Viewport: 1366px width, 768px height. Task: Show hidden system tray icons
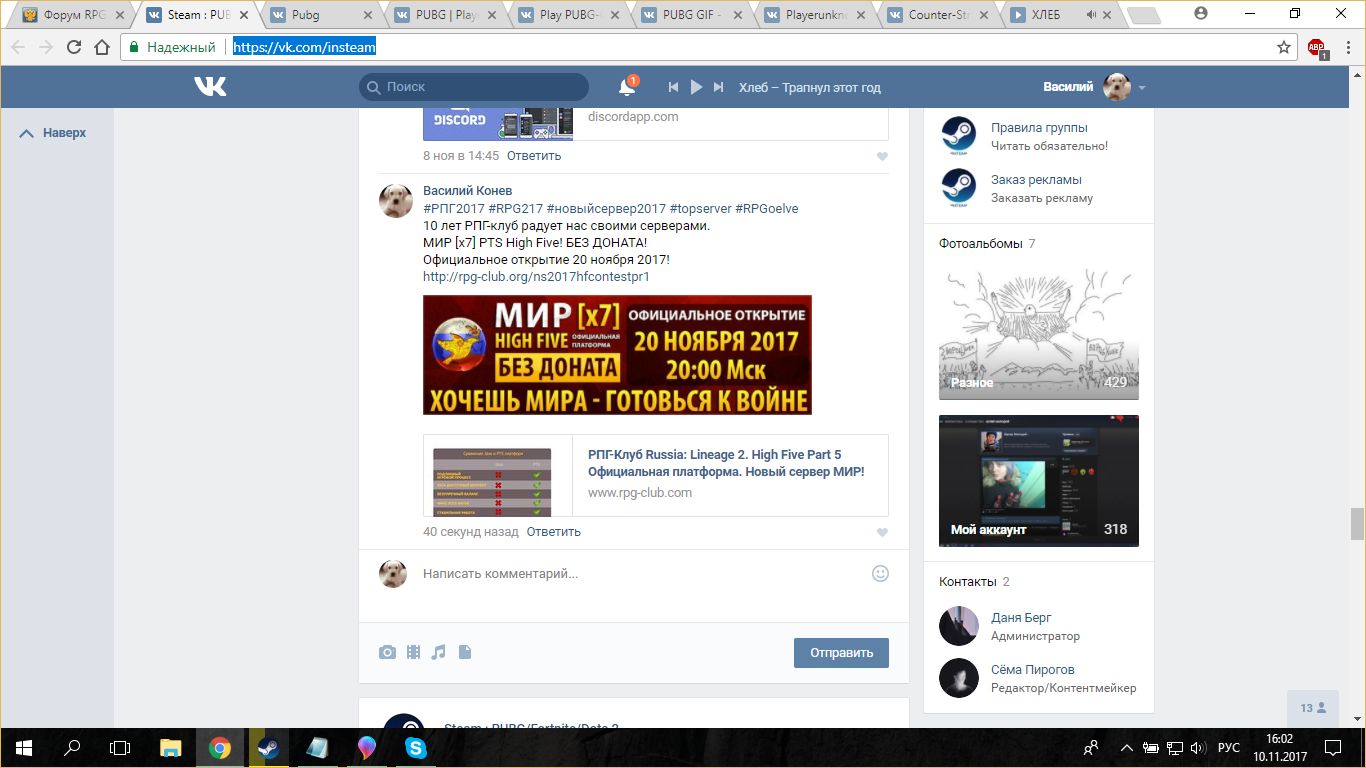click(1127, 748)
